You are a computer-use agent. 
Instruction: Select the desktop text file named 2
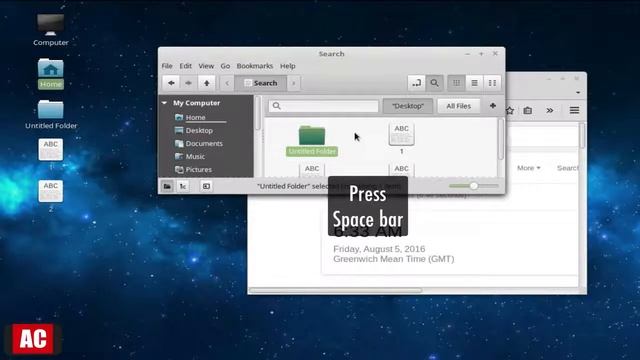(x=51, y=196)
